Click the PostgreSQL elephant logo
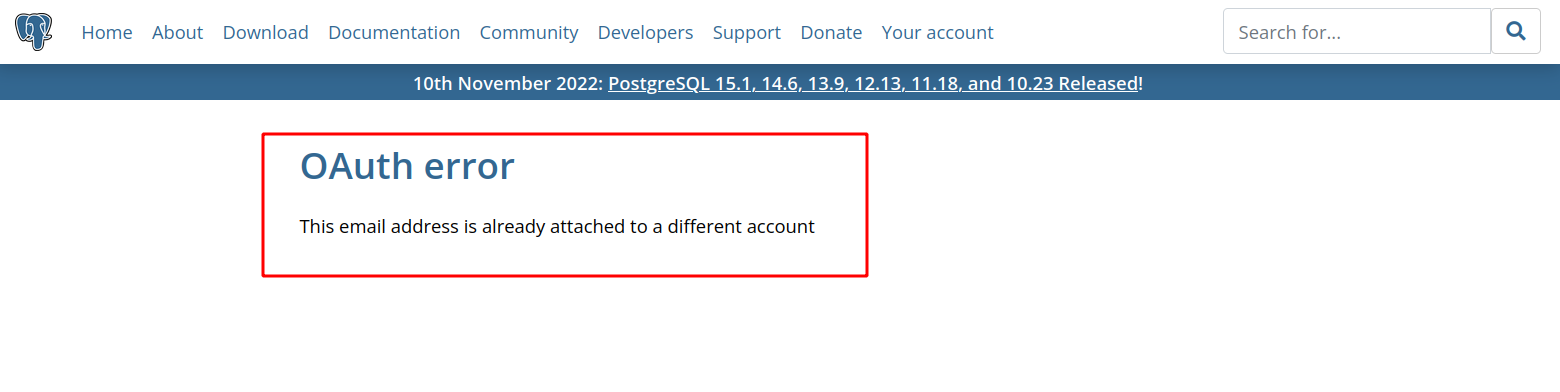 pyautogui.click(x=34, y=32)
